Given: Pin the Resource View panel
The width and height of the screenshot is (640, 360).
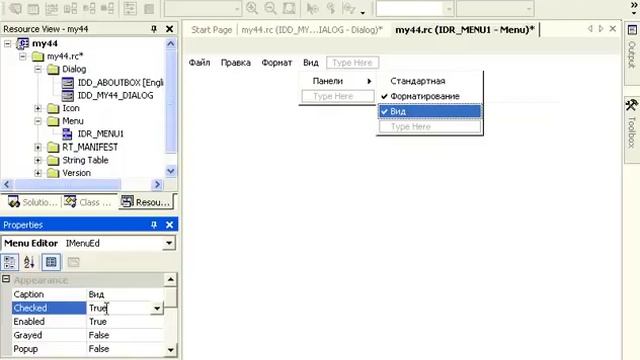Looking at the screenshot, I should point(154,29).
